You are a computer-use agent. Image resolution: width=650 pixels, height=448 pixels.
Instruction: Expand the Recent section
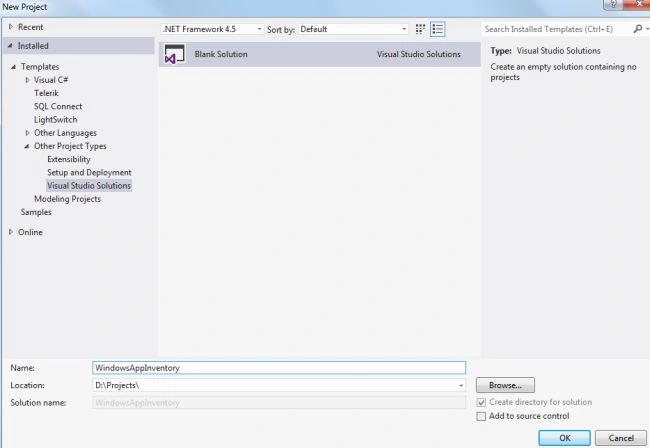11,27
